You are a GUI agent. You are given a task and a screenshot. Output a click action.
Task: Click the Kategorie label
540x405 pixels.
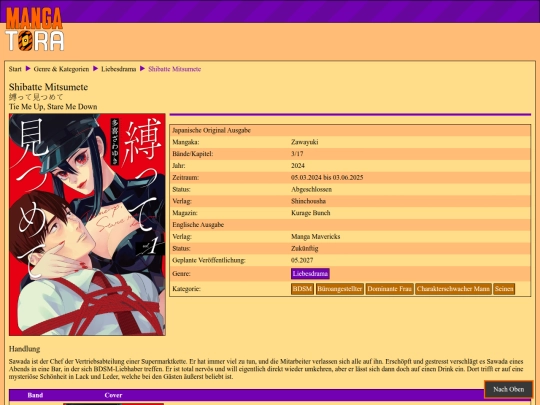186,289
